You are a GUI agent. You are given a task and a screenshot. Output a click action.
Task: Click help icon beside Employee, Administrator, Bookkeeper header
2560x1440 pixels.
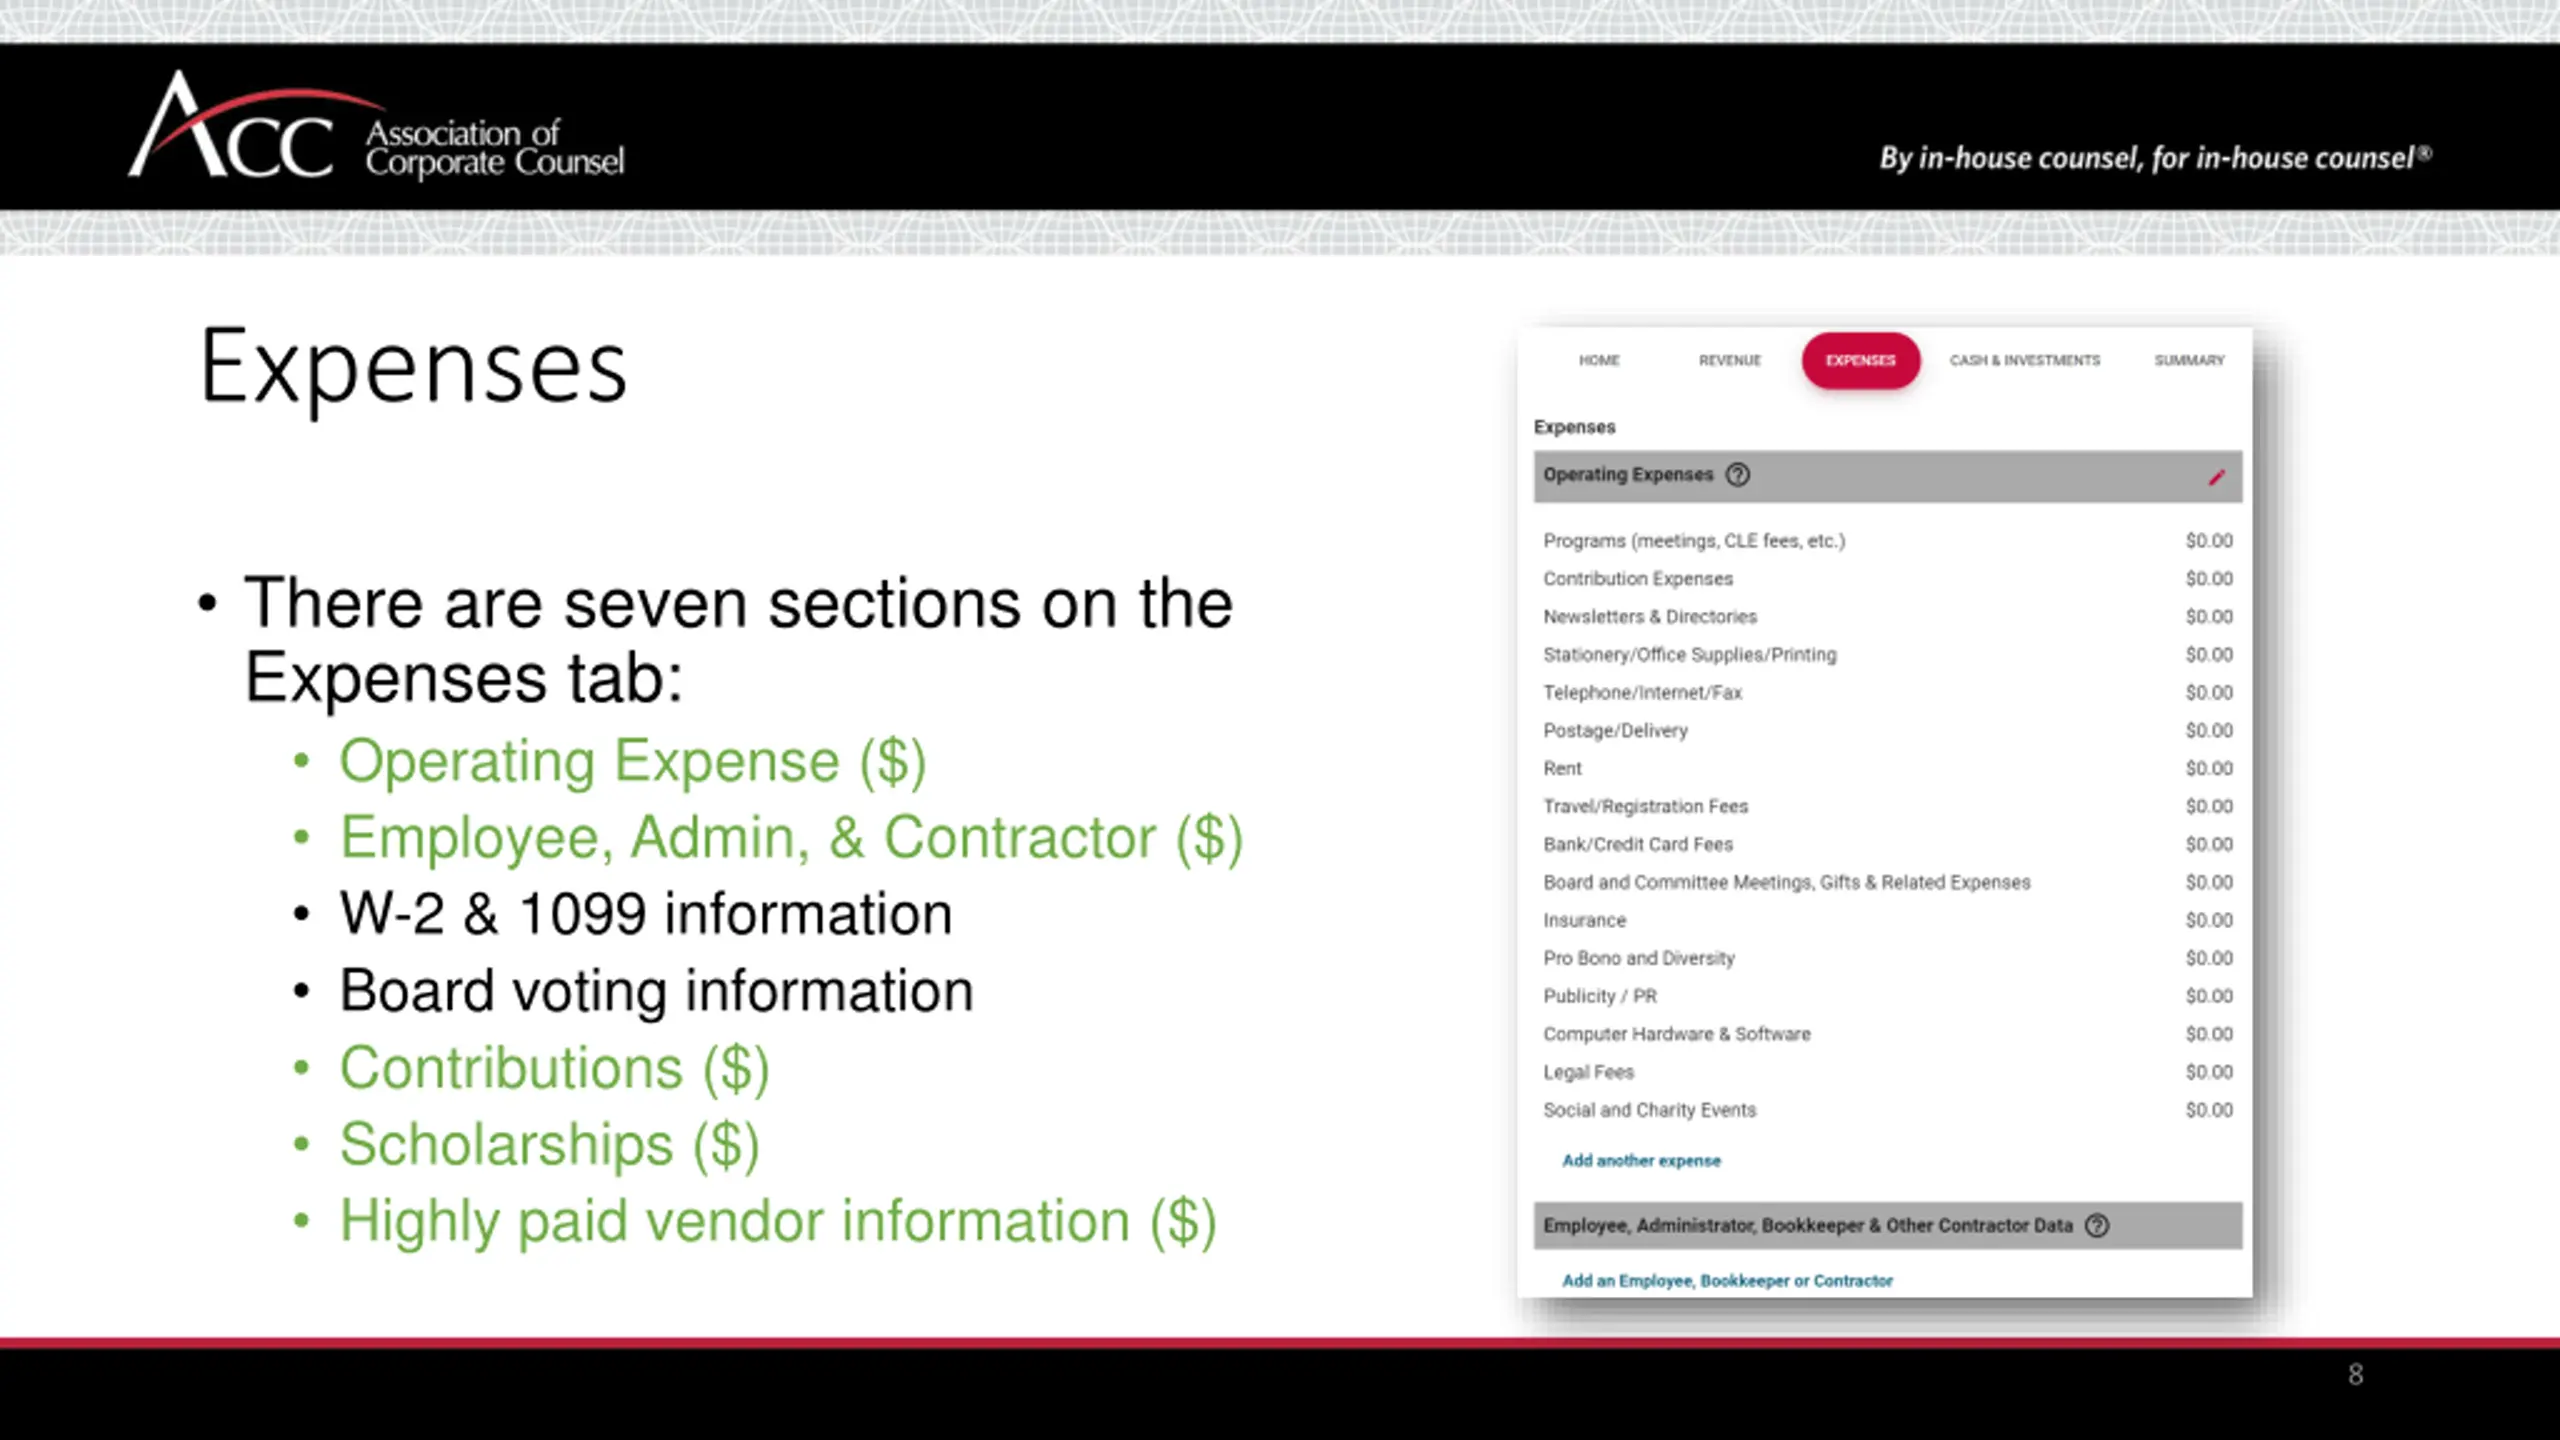2097,1225
